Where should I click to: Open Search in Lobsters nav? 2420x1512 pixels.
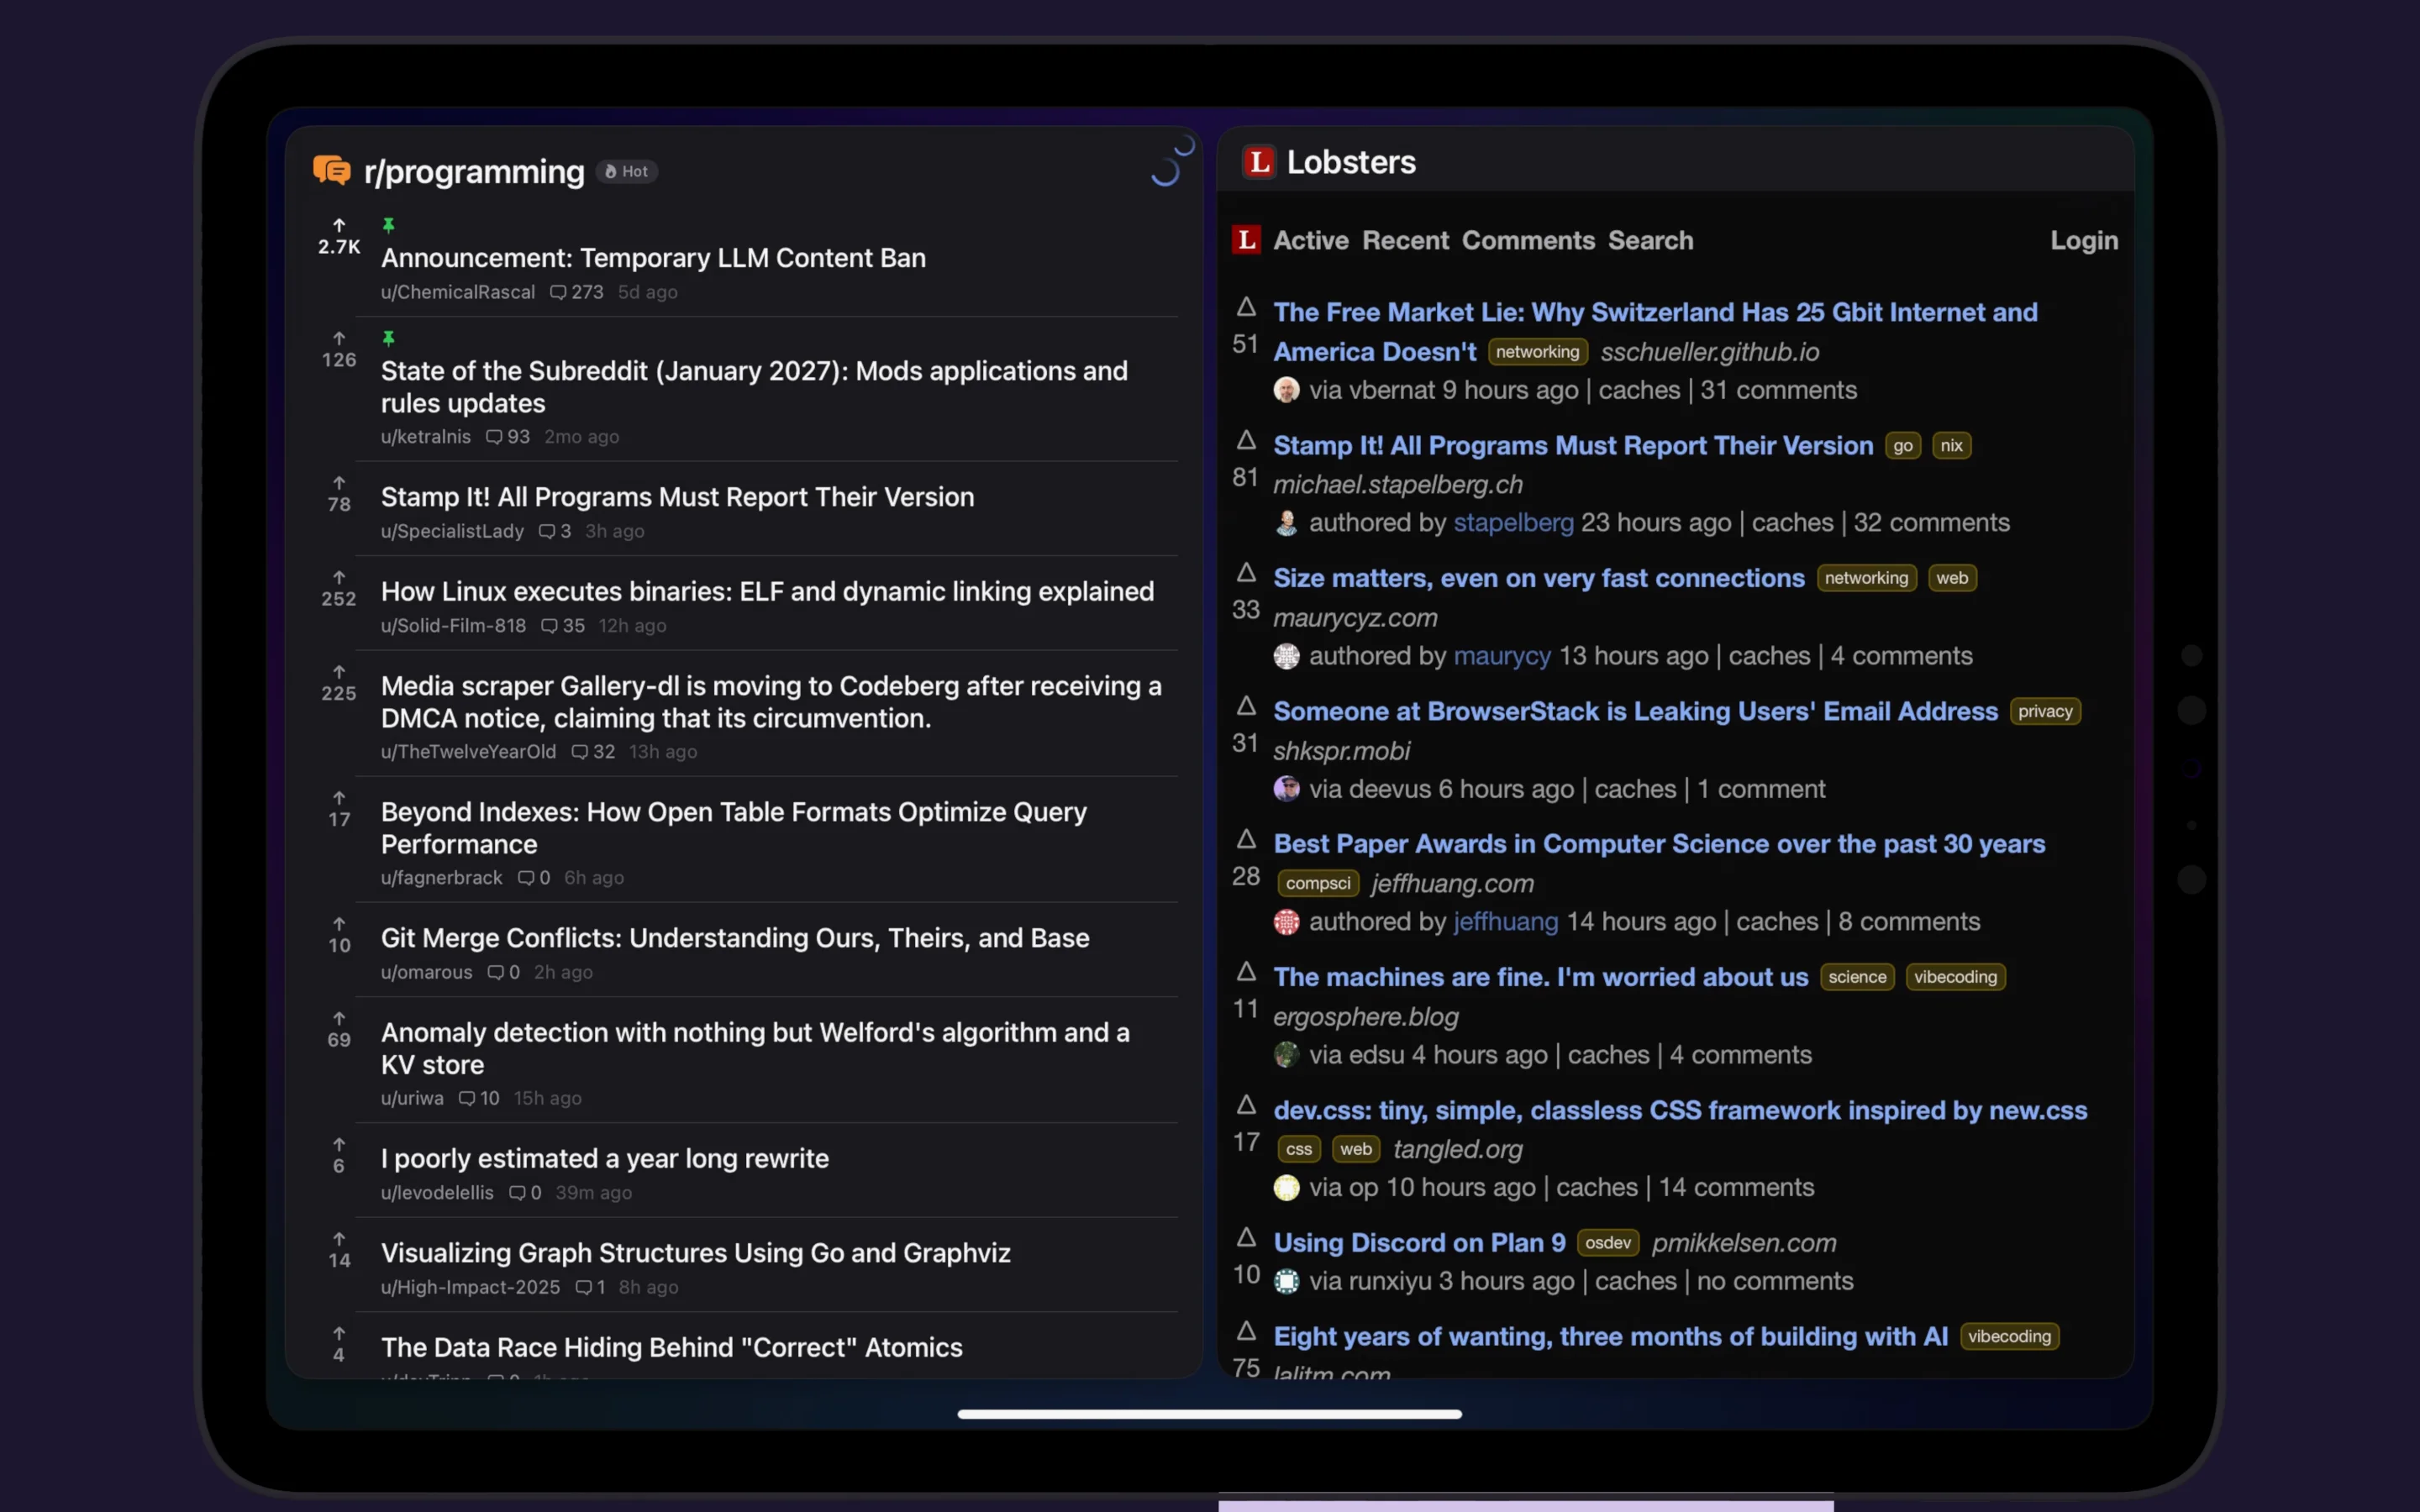[1650, 241]
